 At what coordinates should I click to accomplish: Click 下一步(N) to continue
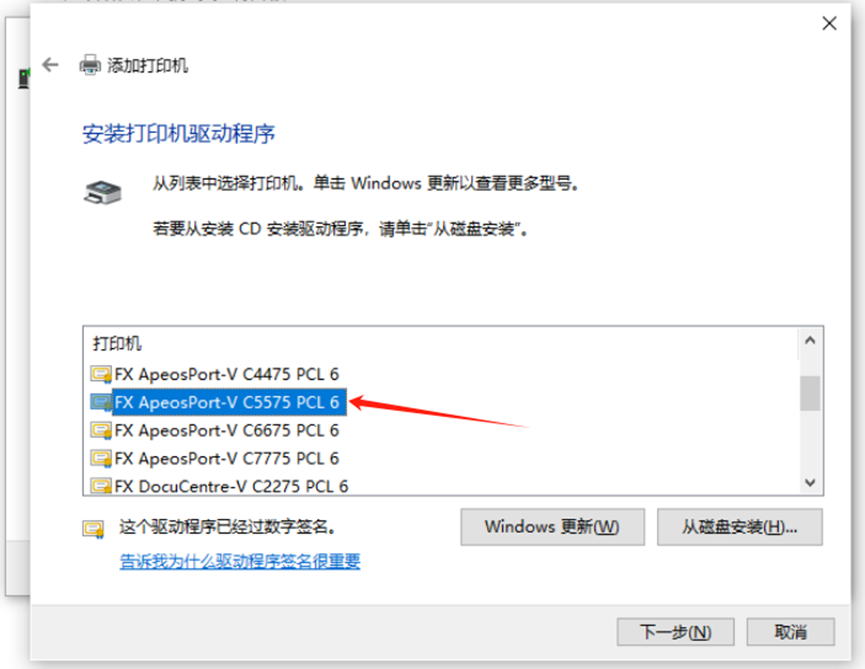pos(675,631)
